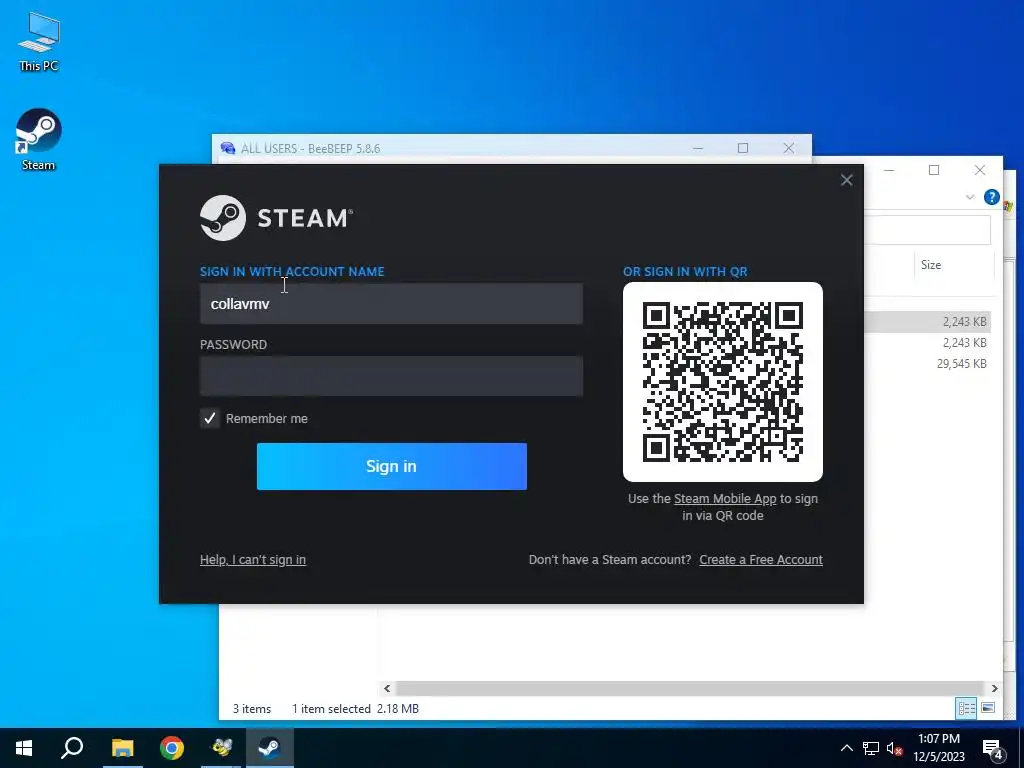Switch File Explorer to details view
The height and width of the screenshot is (768, 1024).
967,708
